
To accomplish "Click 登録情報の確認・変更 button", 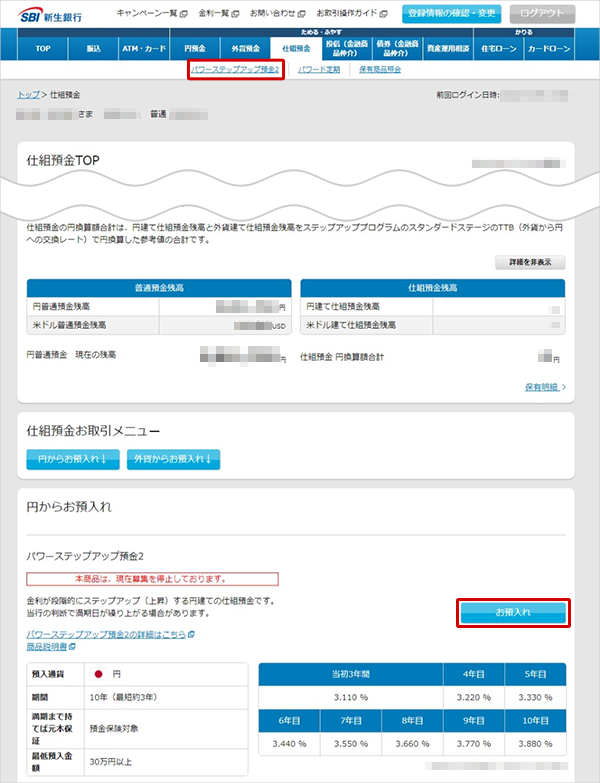I will coord(451,13).
